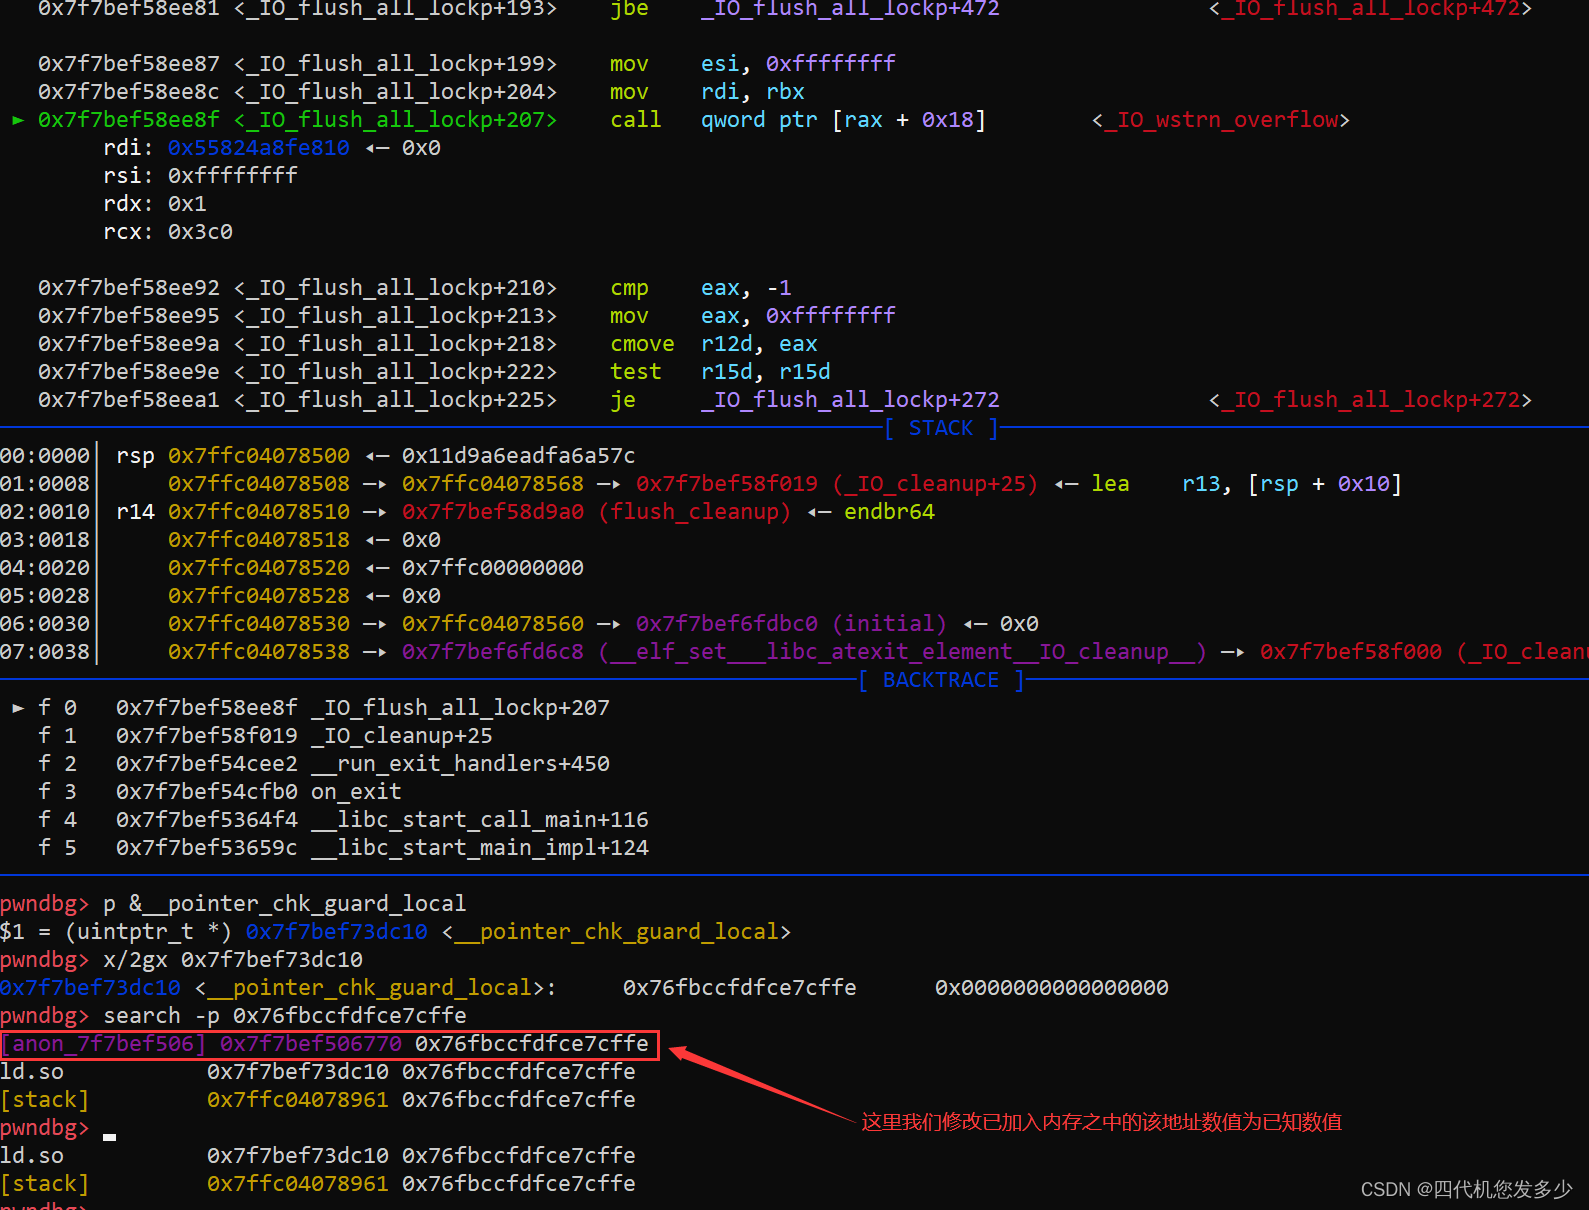Screen dimensions: 1589x1210
Task: Click stack address 0x7ffc04078500 at rsp
Action: [x=259, y=456]
